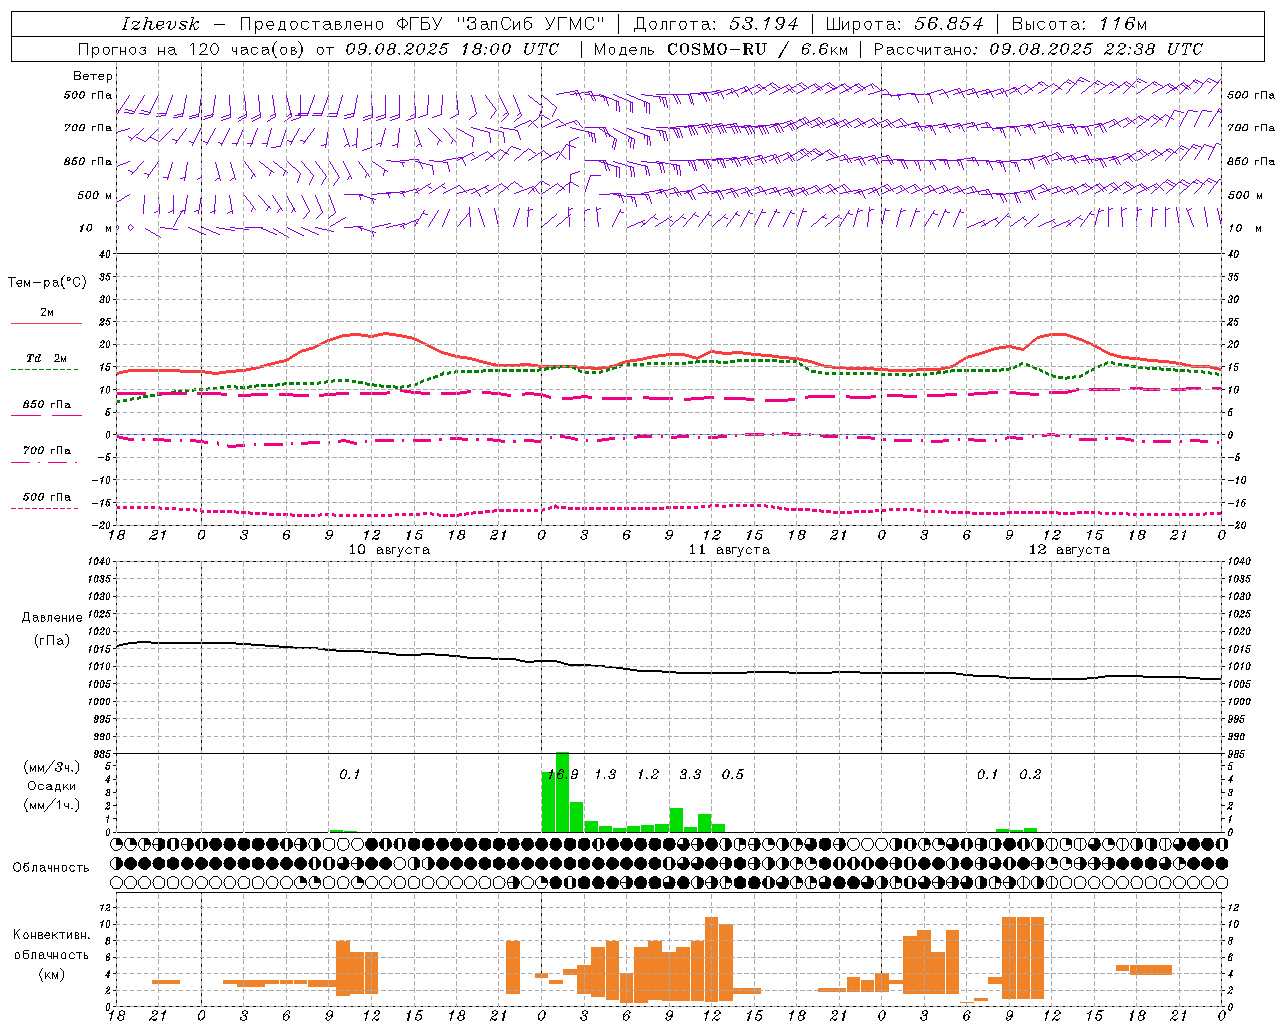Click the 10 августа date label

coord(389,550)
